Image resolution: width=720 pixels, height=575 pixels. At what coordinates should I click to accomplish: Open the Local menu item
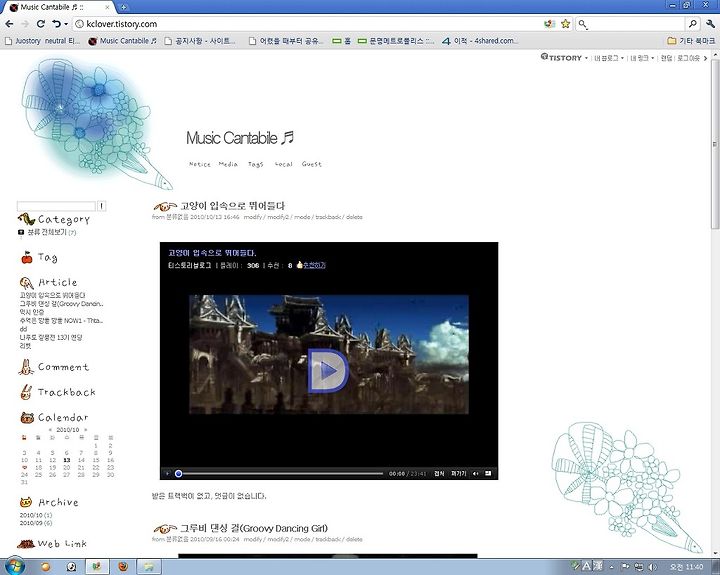(x=283, y=164)
